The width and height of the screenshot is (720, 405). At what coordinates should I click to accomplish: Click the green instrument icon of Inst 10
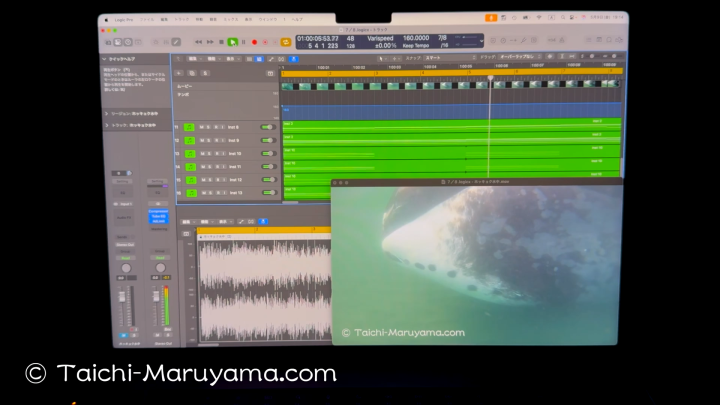pos(190,153)
